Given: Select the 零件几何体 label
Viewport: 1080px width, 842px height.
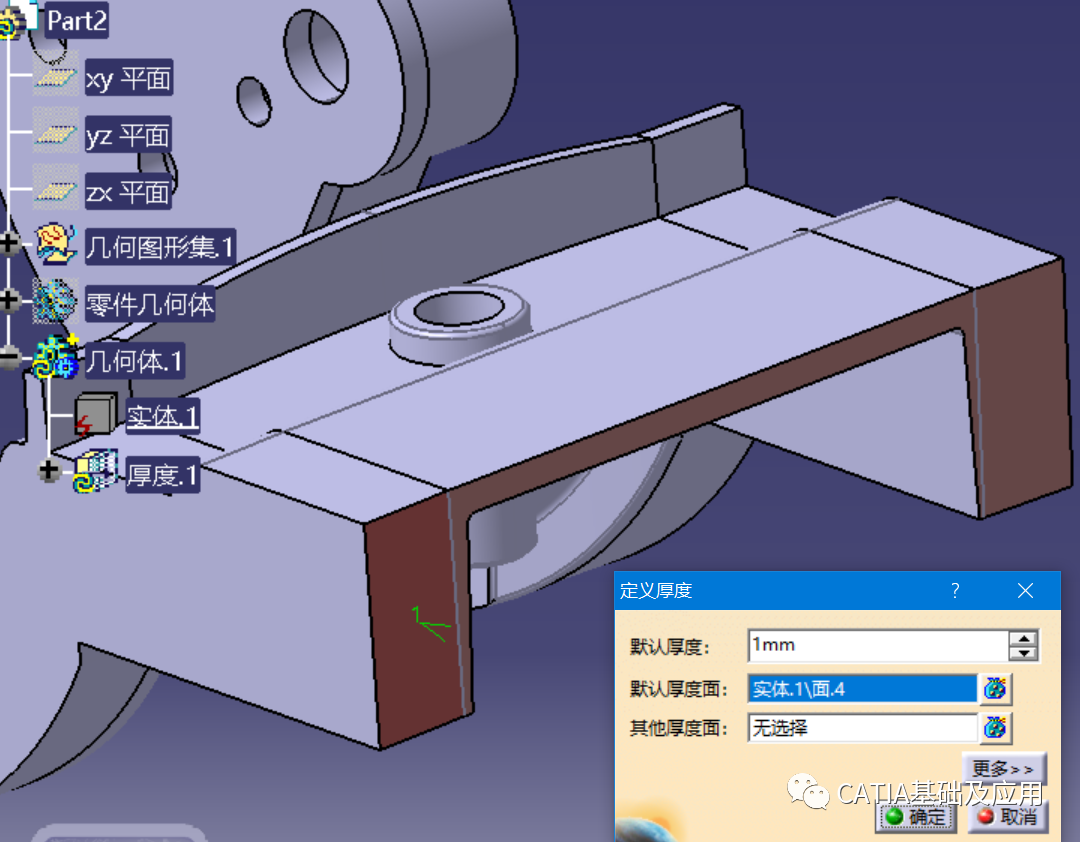Looking at the screenshot, I should pos(150,304).
